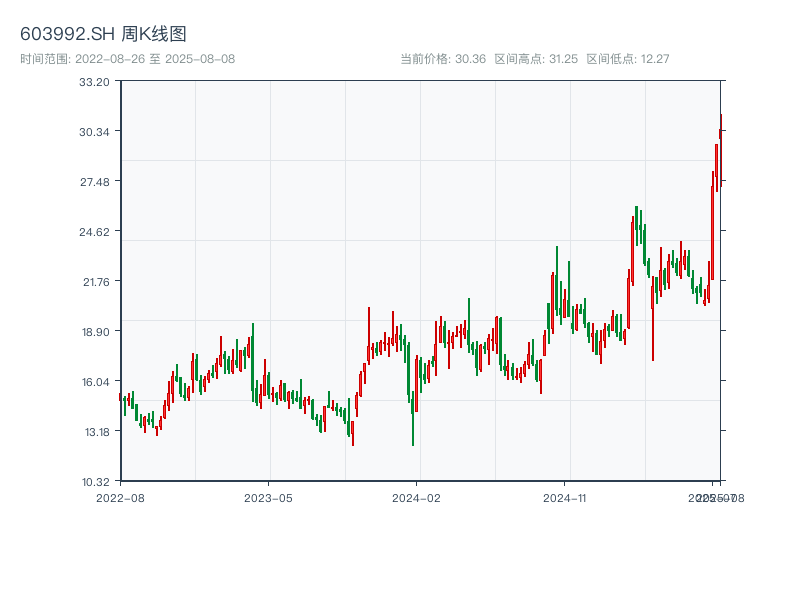Image resolution: width=800 pixels, height=600 pixels.
Task: Select the 2022-08 x-axis date label
Action: (120, 497)
